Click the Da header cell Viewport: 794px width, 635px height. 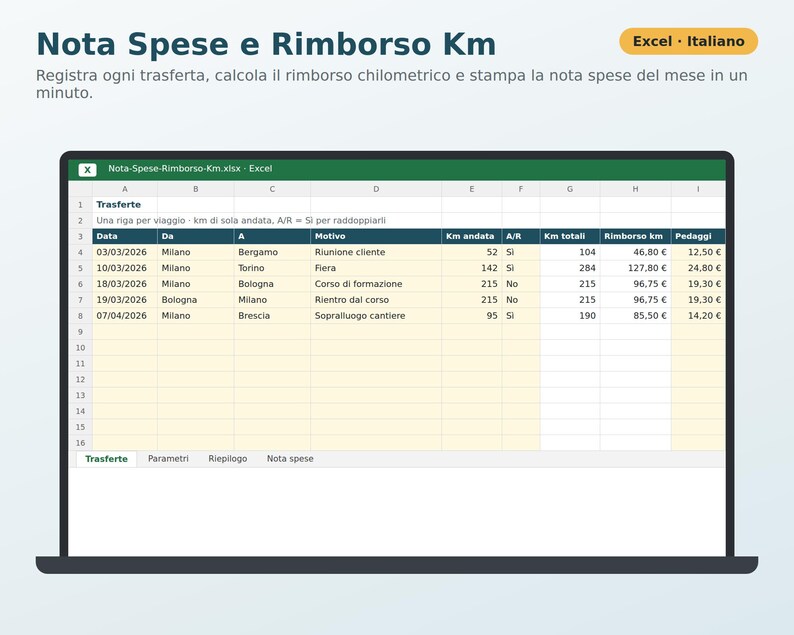click(195, 236)
